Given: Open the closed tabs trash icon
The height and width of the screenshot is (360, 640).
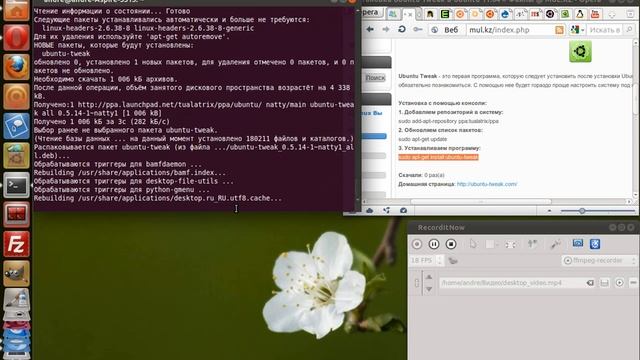Looking at the screenshot, I should pyautogui.click(x=630, y=14).
